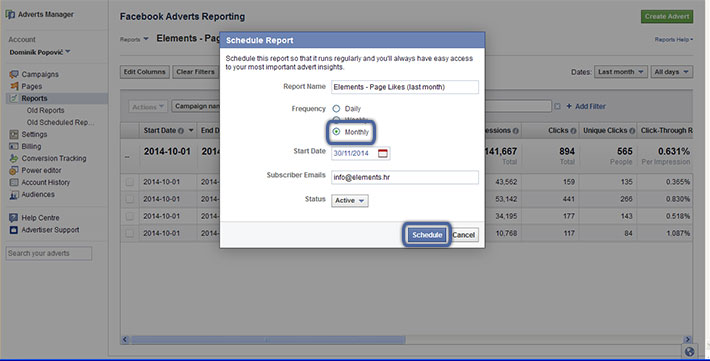
Task: Click the horizontal scrollbar thumb
Action: tap(268, 339)
